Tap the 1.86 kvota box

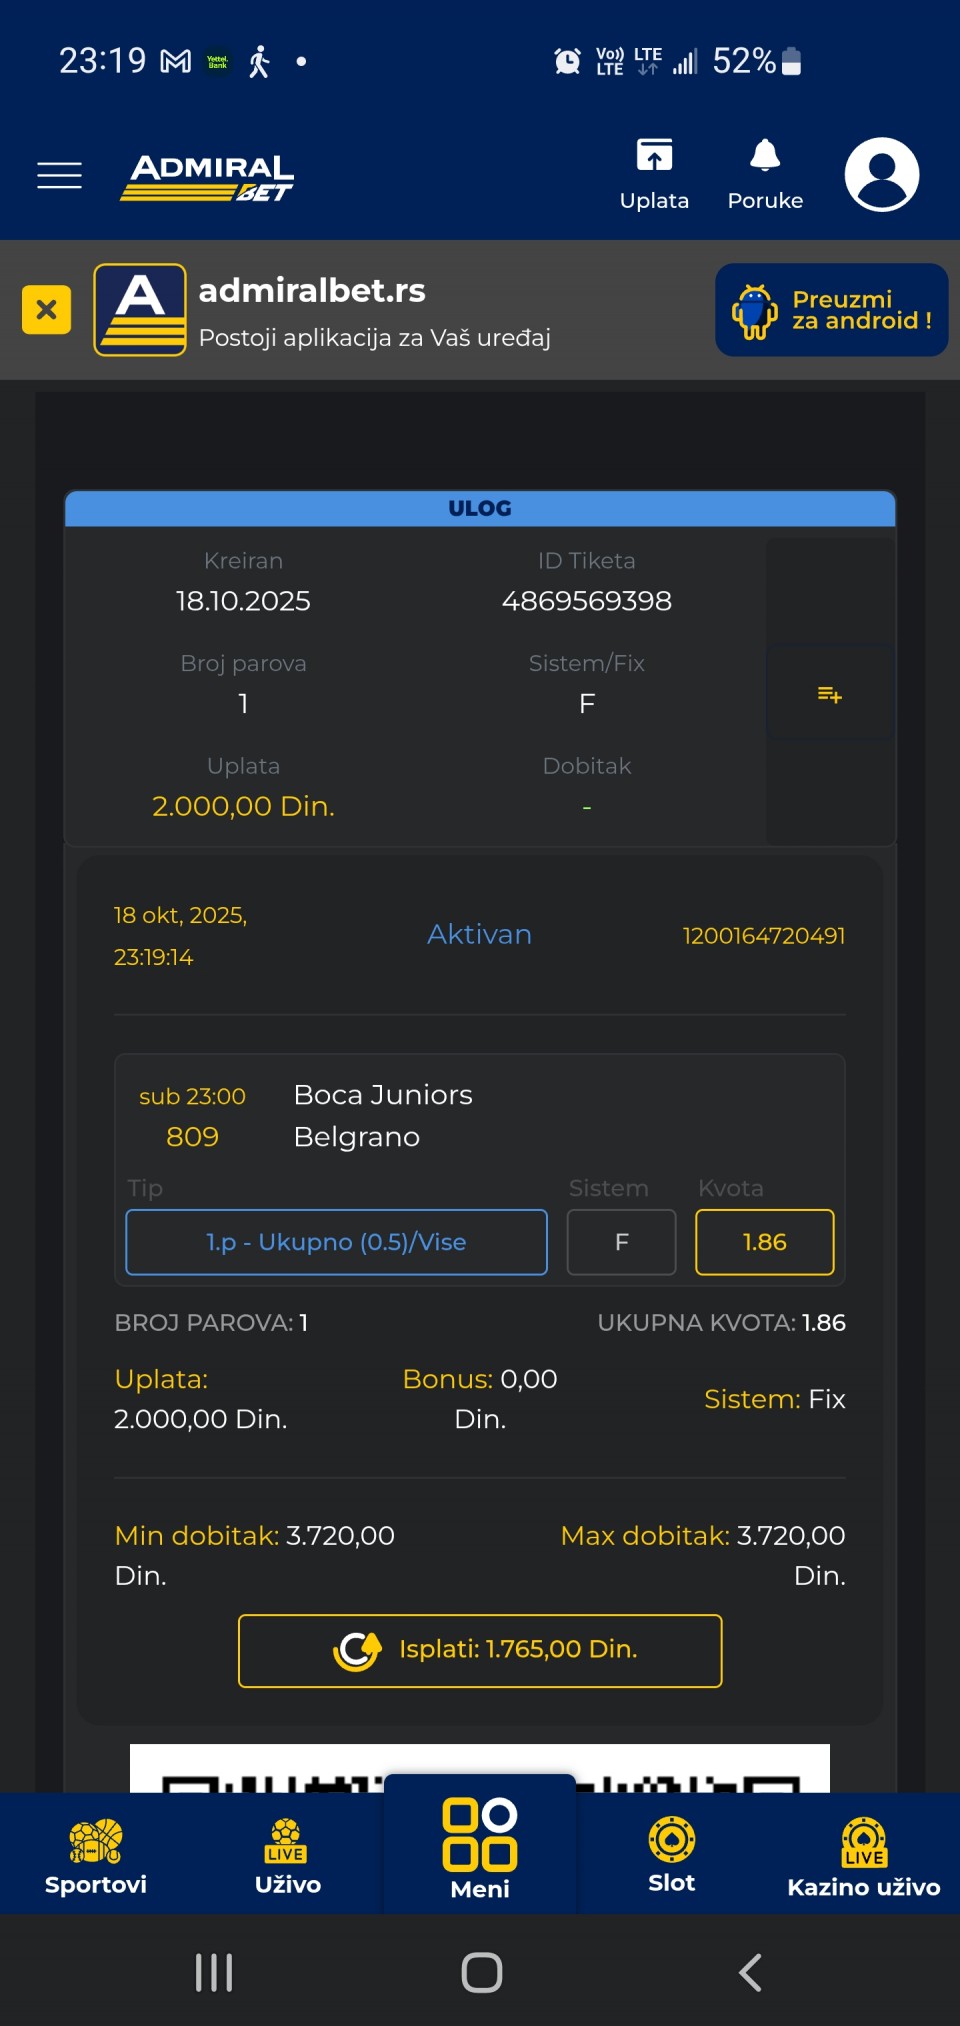point(764,1242)
